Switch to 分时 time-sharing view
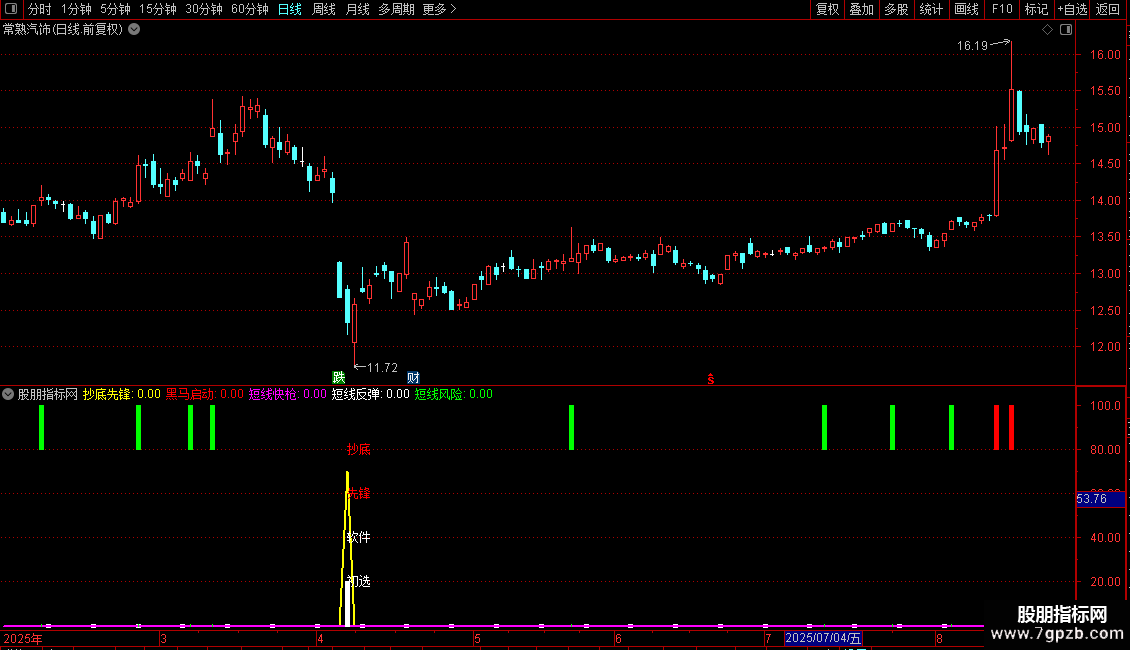The image size is (1130, 650). click(40, 9)
